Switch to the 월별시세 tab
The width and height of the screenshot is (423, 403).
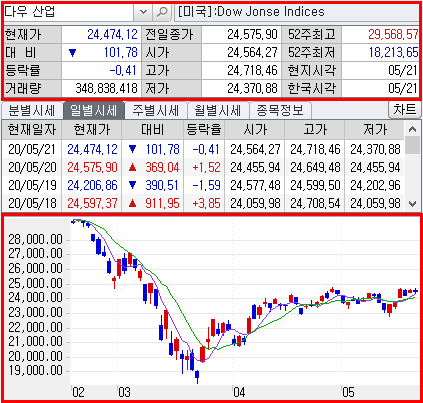pos(218,110)
